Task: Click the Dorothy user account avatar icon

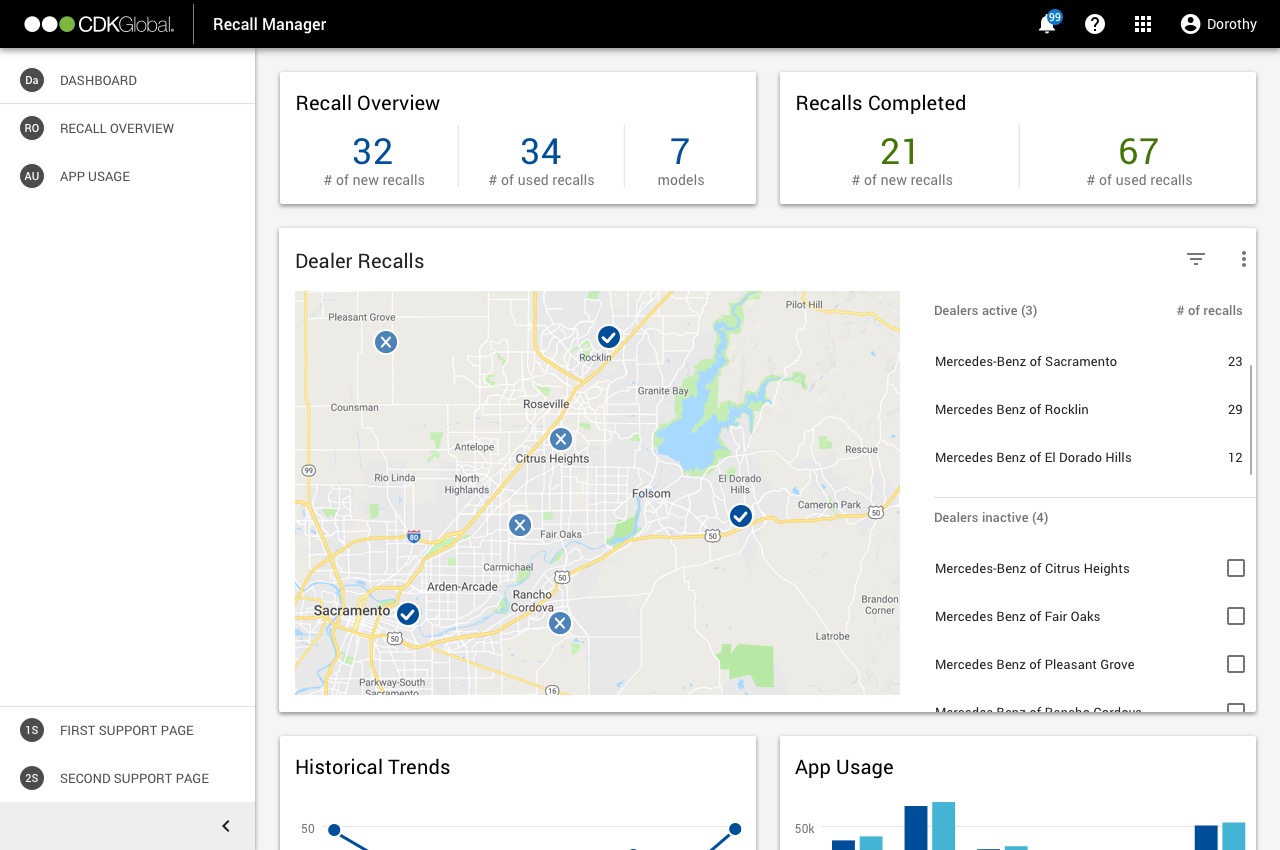Action: point(1190,24)
